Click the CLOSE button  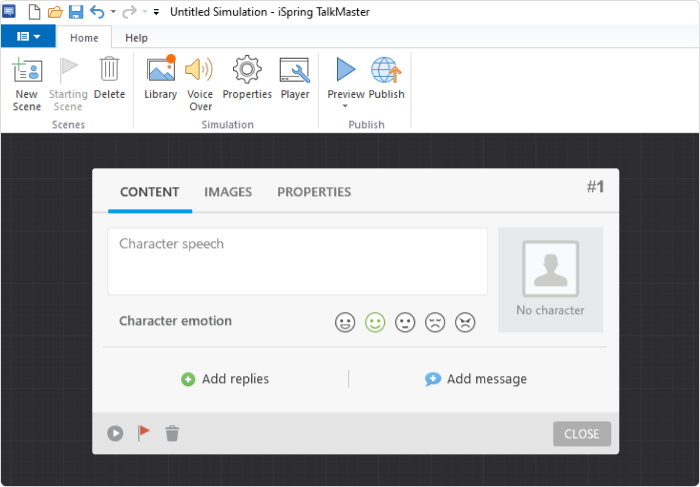click(582, 434)
